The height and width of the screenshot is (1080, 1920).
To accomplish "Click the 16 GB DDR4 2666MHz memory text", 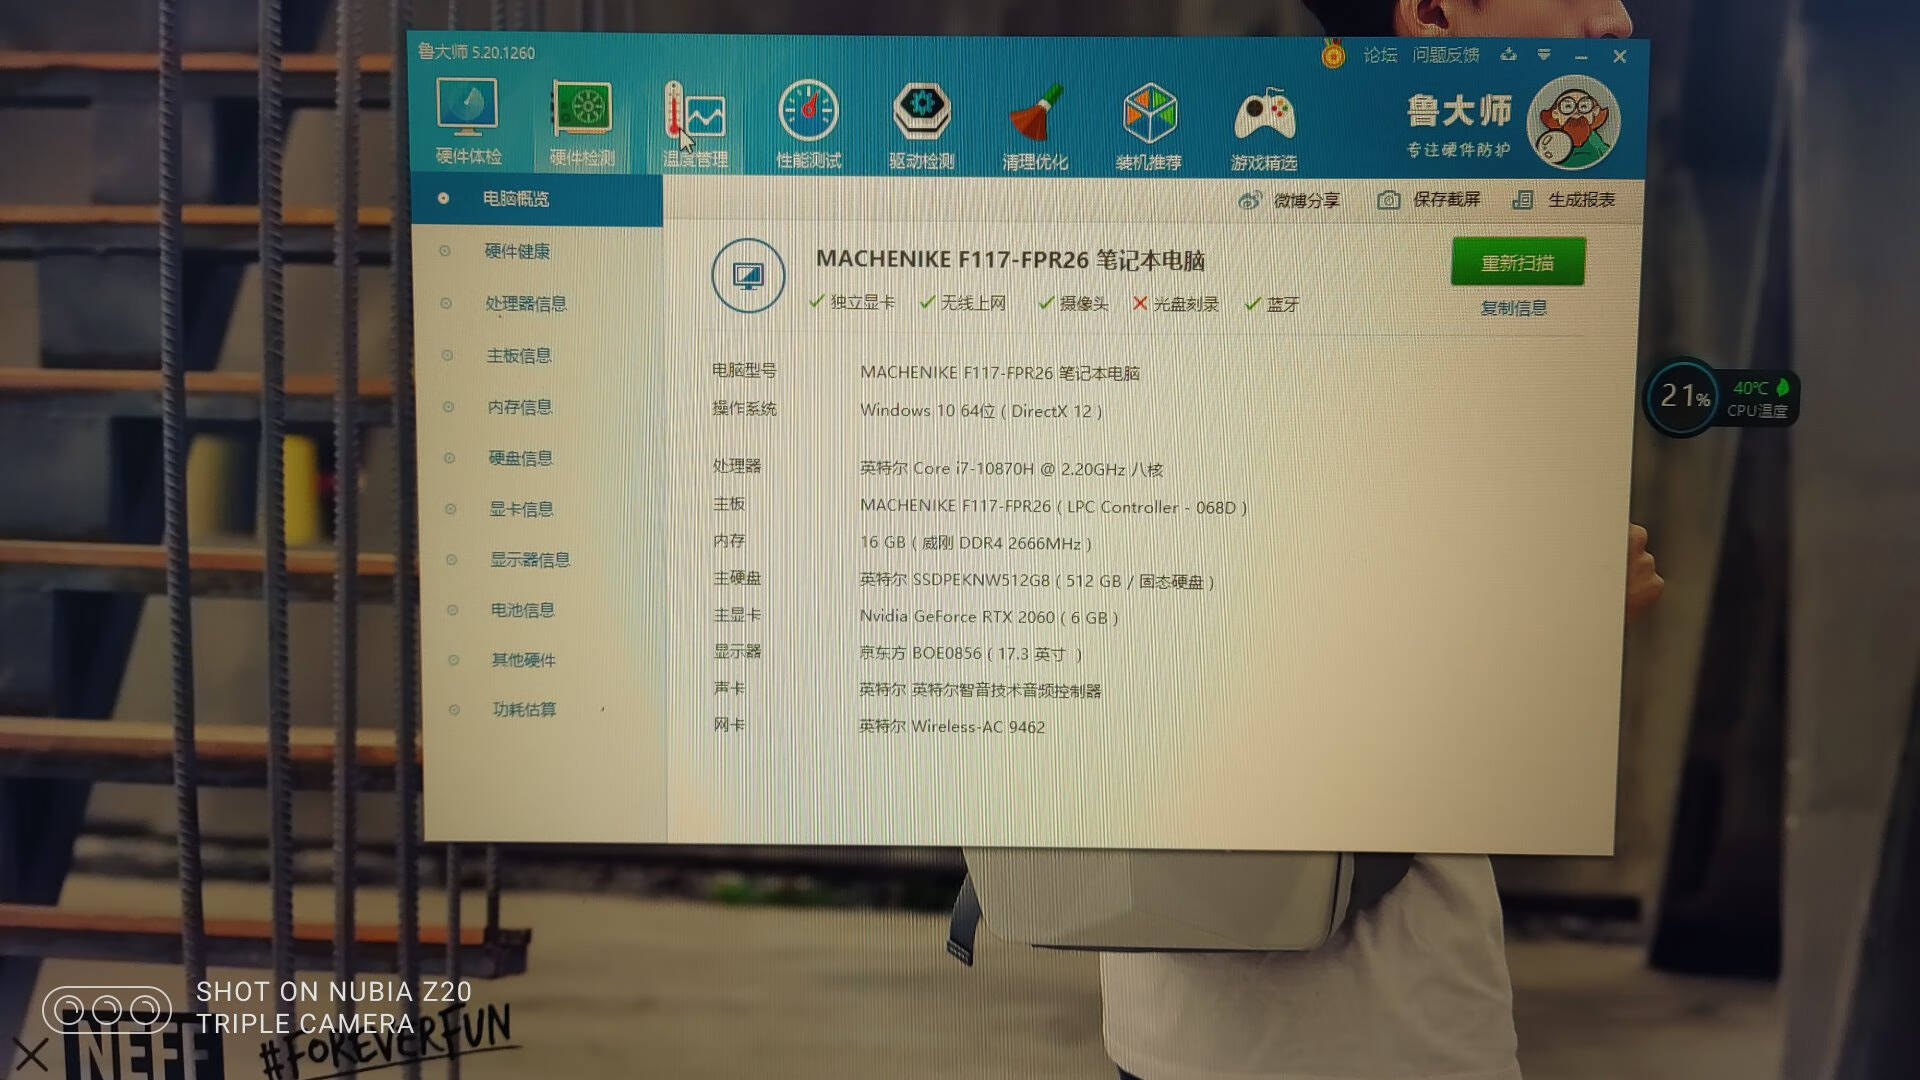I will [x=976, y=543].
